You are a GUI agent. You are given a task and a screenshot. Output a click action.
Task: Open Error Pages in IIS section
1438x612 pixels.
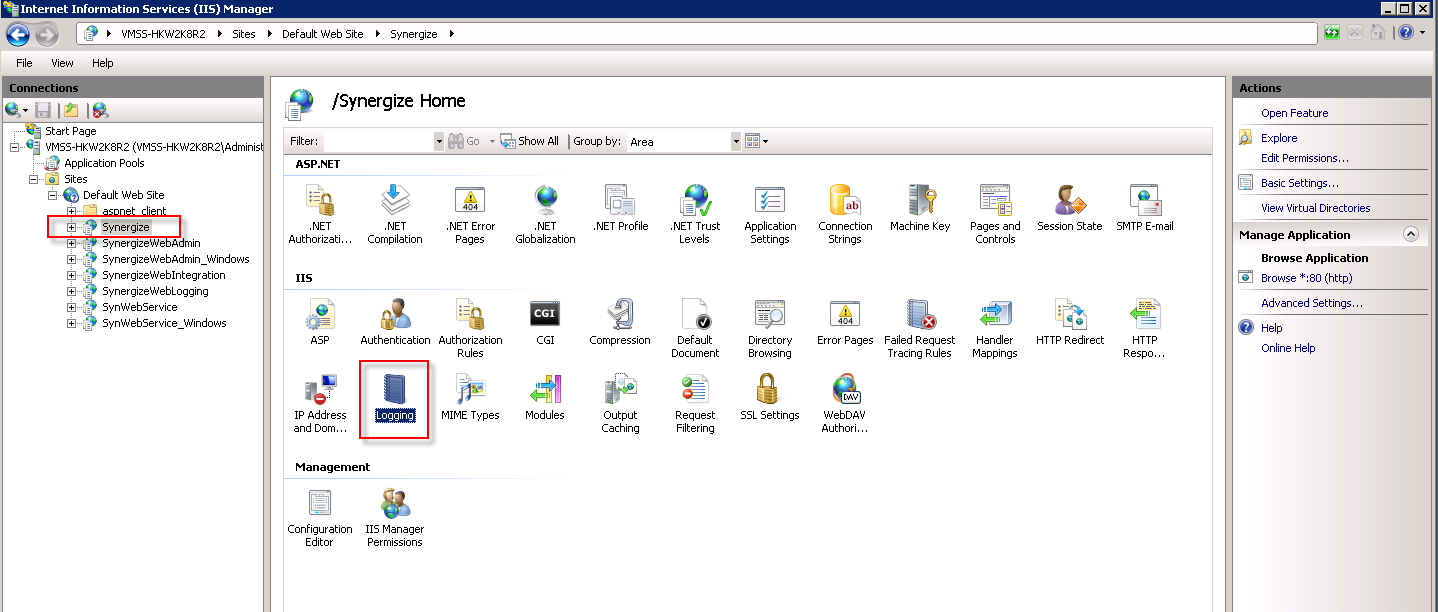click(845, 322)
